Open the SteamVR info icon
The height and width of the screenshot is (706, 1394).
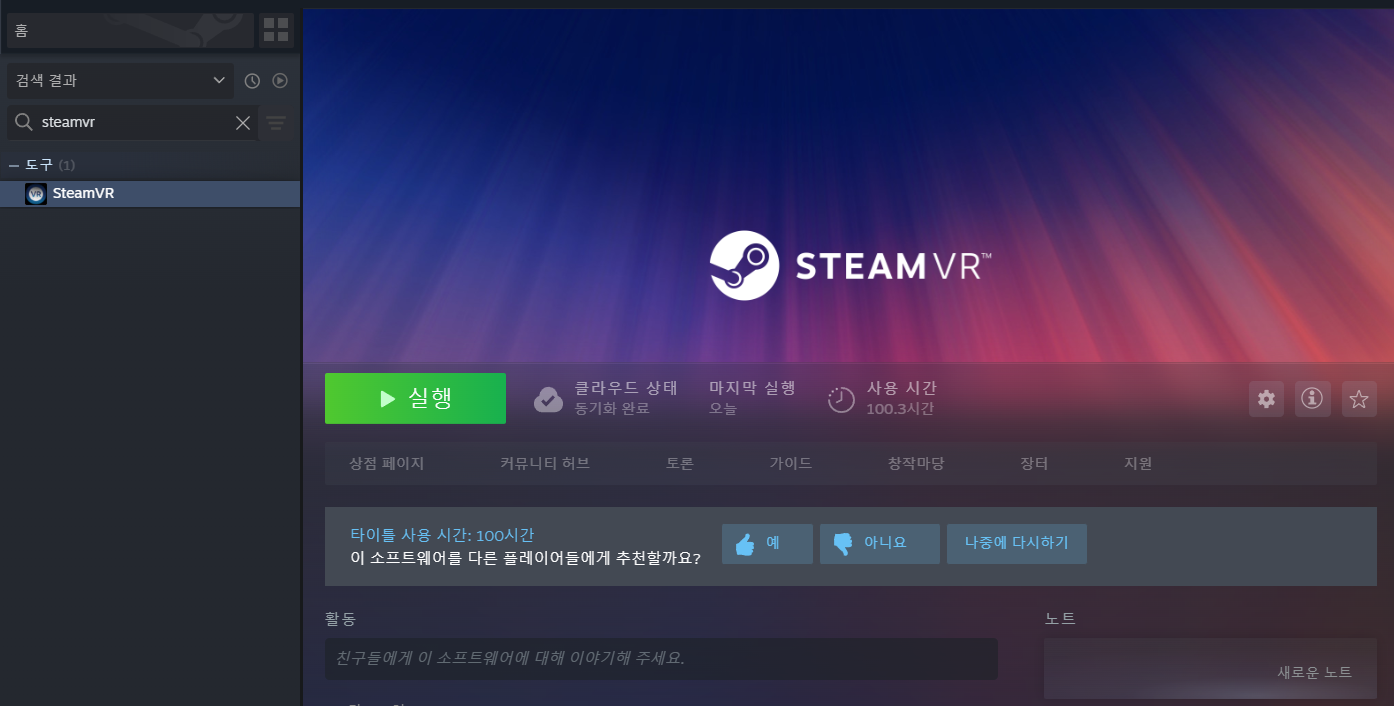(1312, 399)
